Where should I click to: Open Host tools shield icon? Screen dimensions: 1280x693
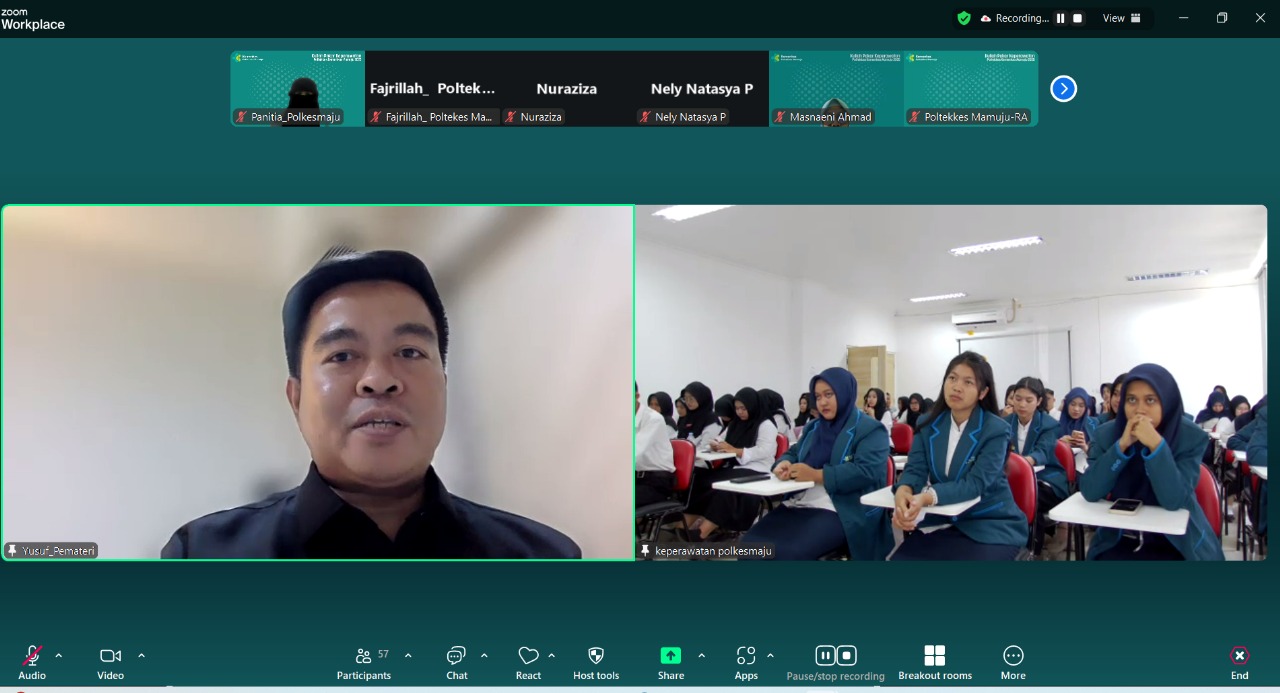(596, 656)
